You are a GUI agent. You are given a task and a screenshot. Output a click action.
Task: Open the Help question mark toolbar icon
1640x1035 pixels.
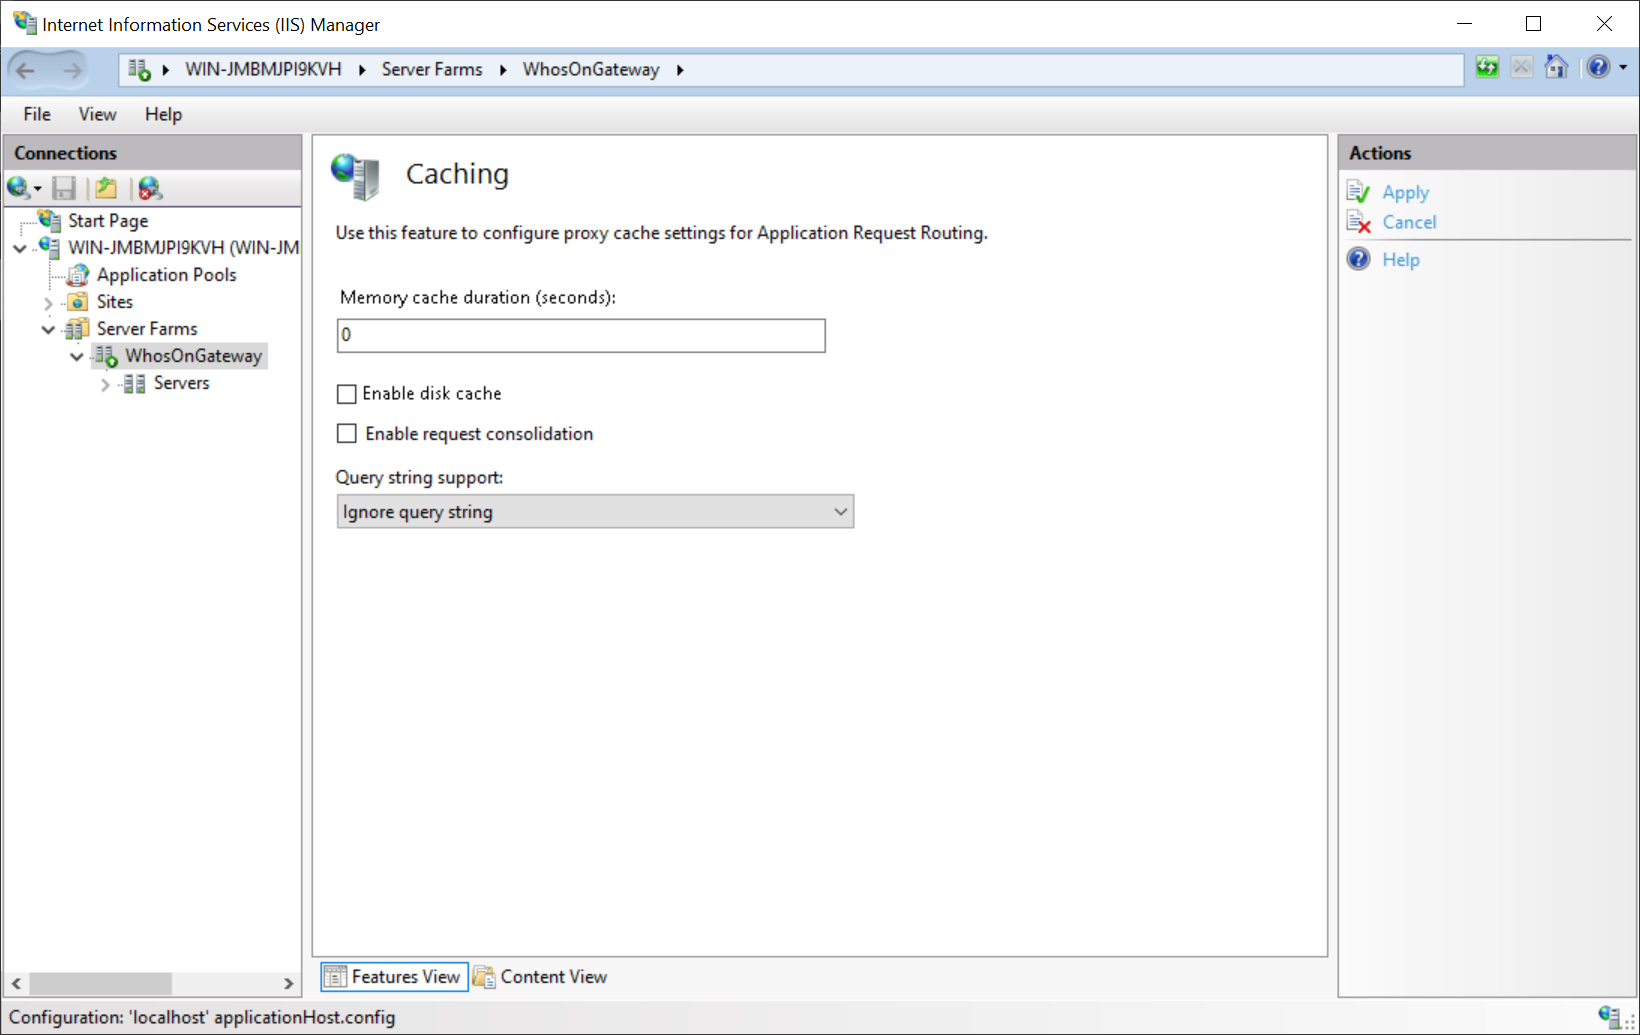pos(1598,68)
